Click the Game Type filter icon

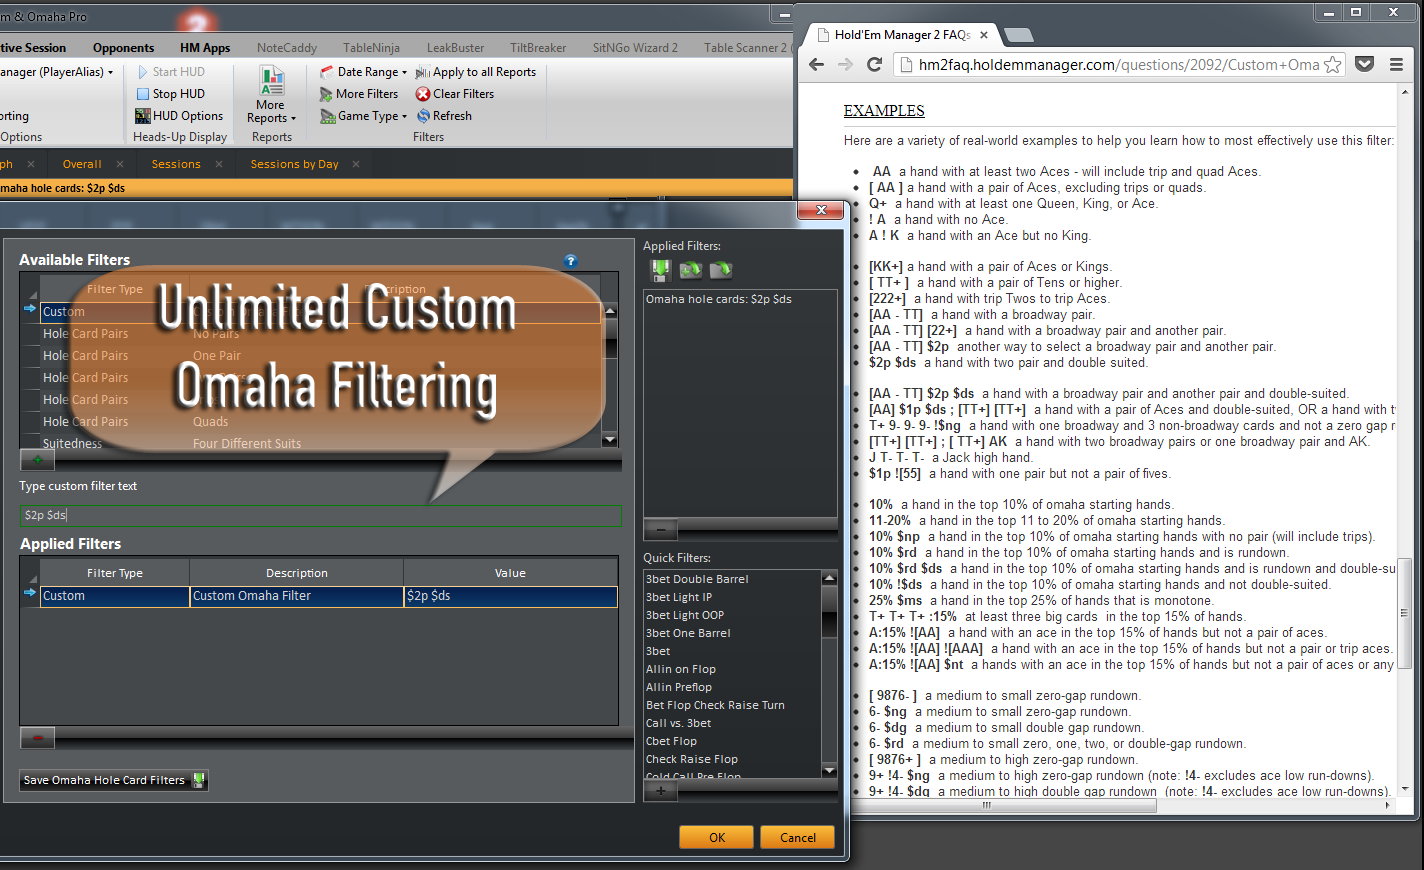coord(327,116)
